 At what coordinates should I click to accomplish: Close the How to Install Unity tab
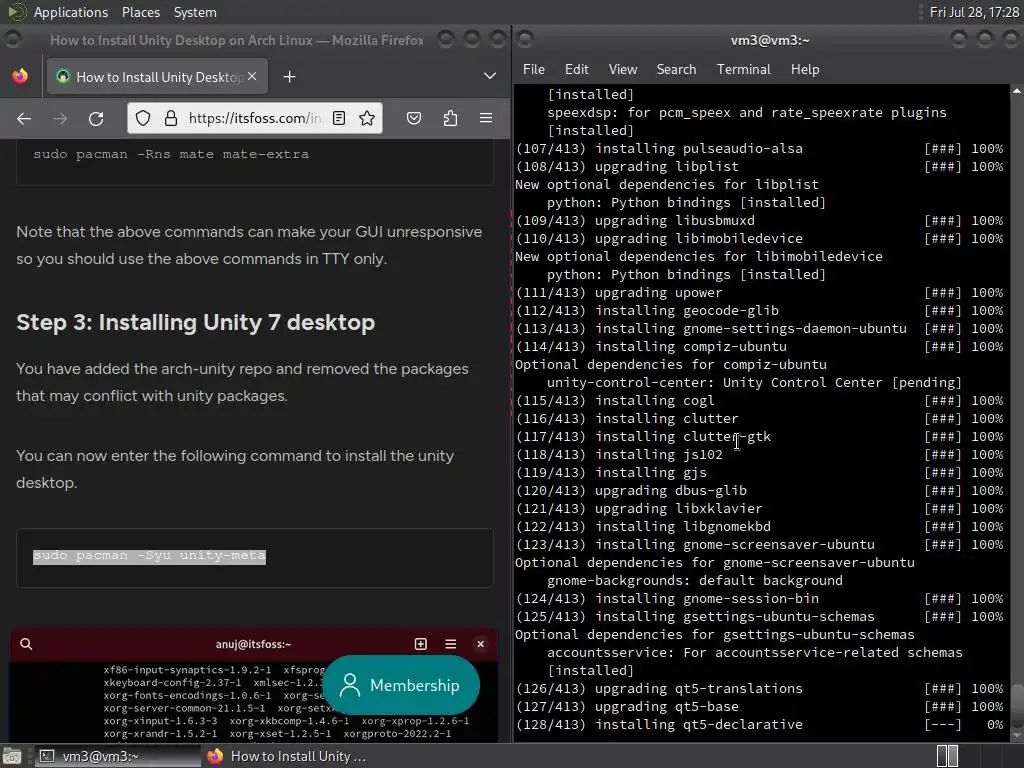[x=252, y=76]
